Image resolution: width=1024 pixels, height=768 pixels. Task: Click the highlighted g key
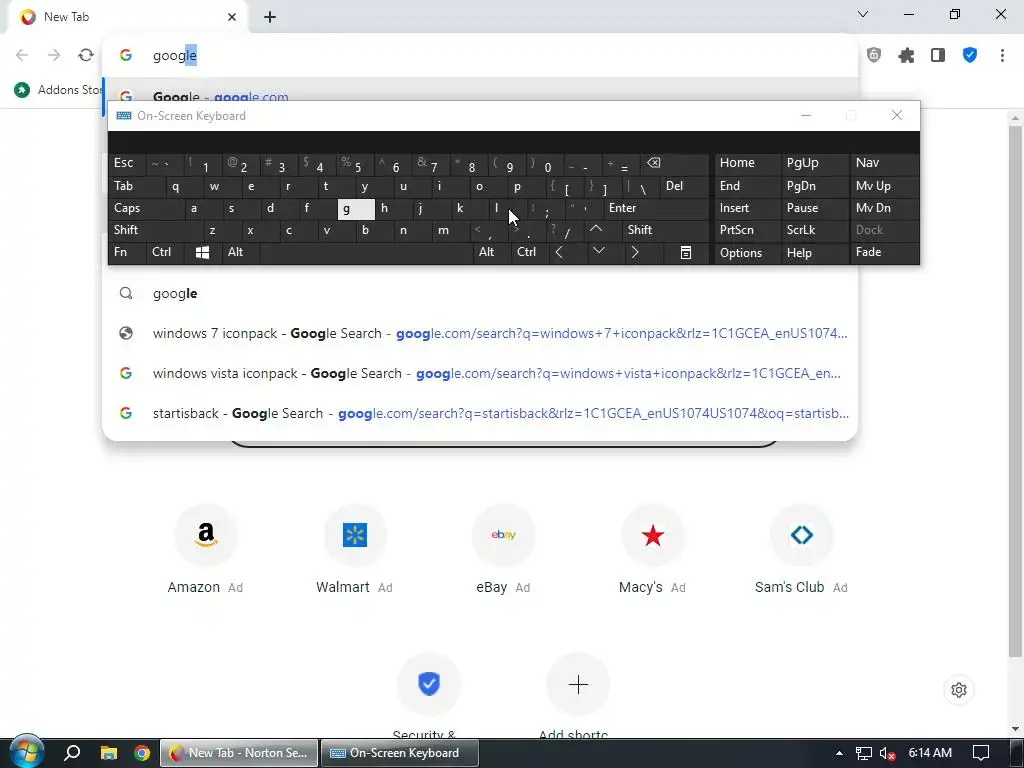(356, 209)
